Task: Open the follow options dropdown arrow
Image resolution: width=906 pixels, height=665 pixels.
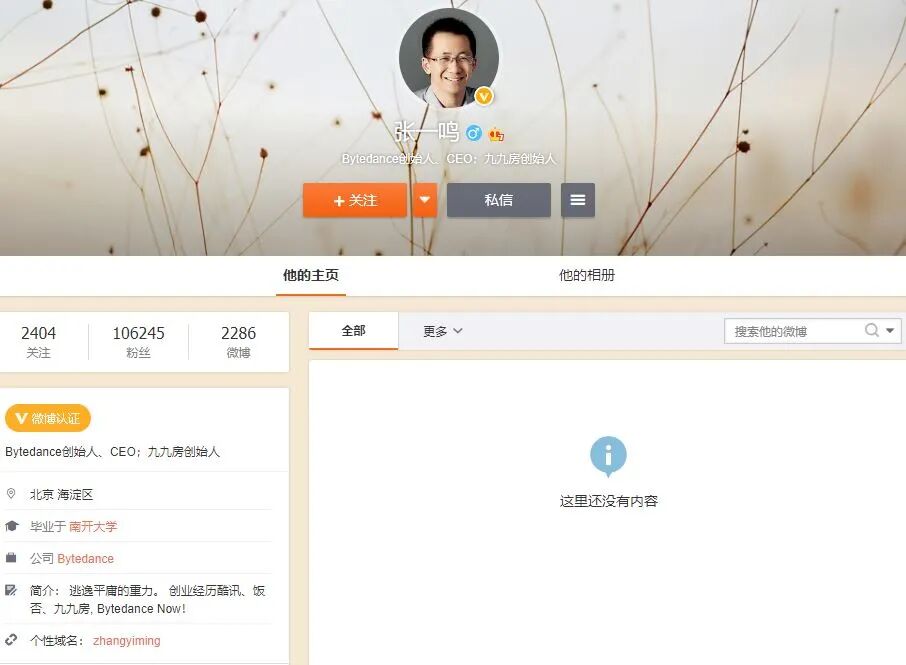Action: pos(425,200)
